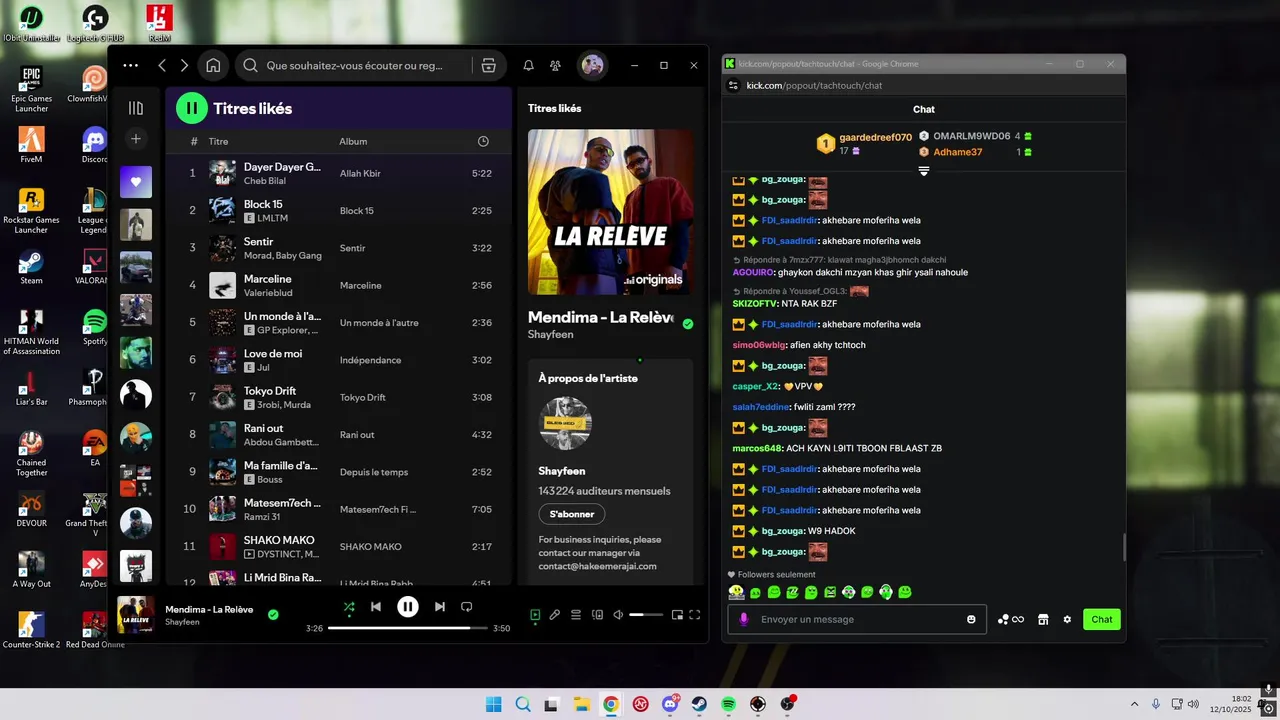Open the Spotify Home page
1280x720 pixels.
pos(213,65)
